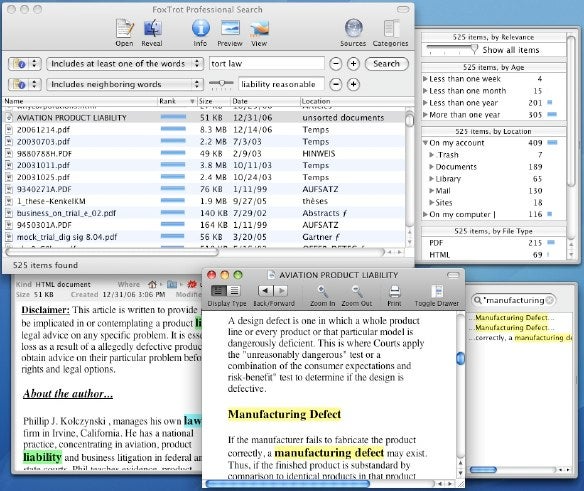Add criterion with plus beside liability reasonable
This screenshot has width=584, height=491.
tap(353, 84)
